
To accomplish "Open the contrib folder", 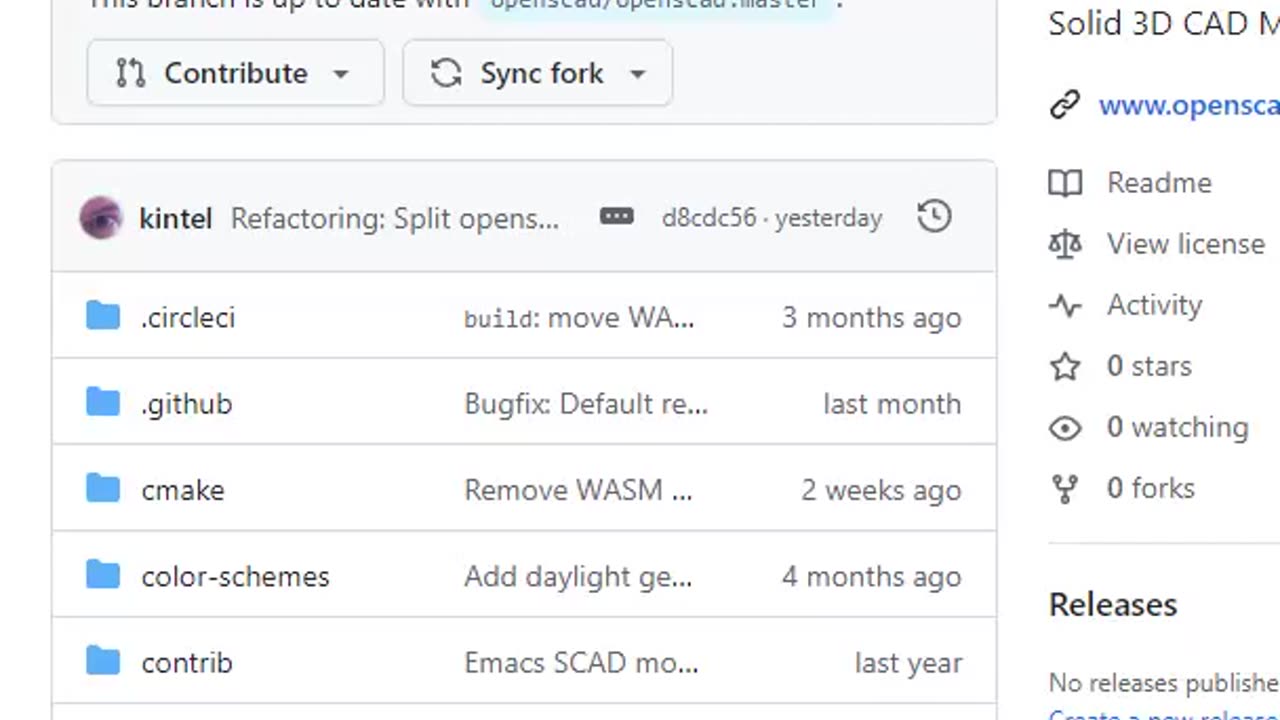I will point(187,663).
